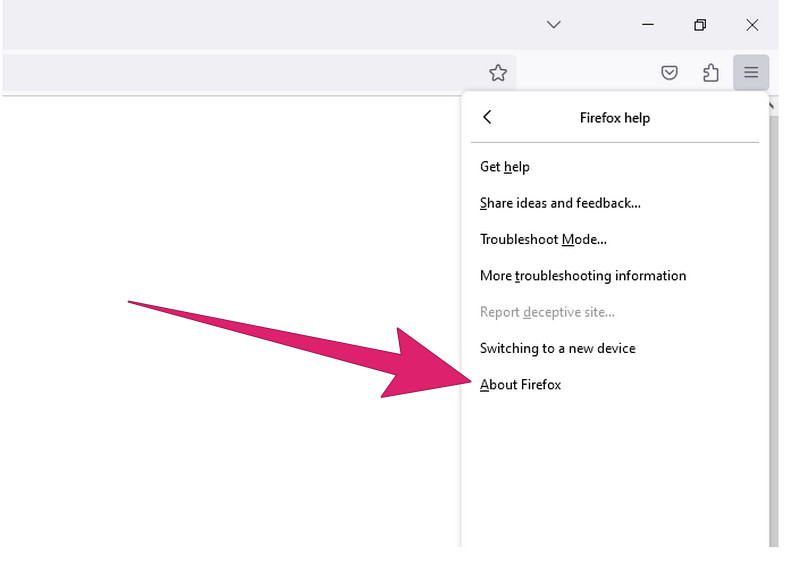
Task: Select the Get help menu entry
Action: pyautogui.click(x=614, y=167)
